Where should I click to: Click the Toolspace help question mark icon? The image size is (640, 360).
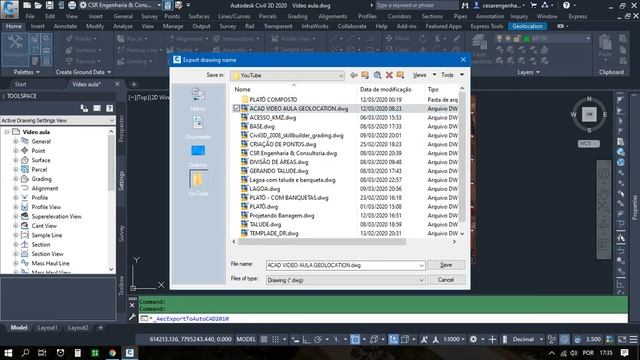(x=109, y=108)
